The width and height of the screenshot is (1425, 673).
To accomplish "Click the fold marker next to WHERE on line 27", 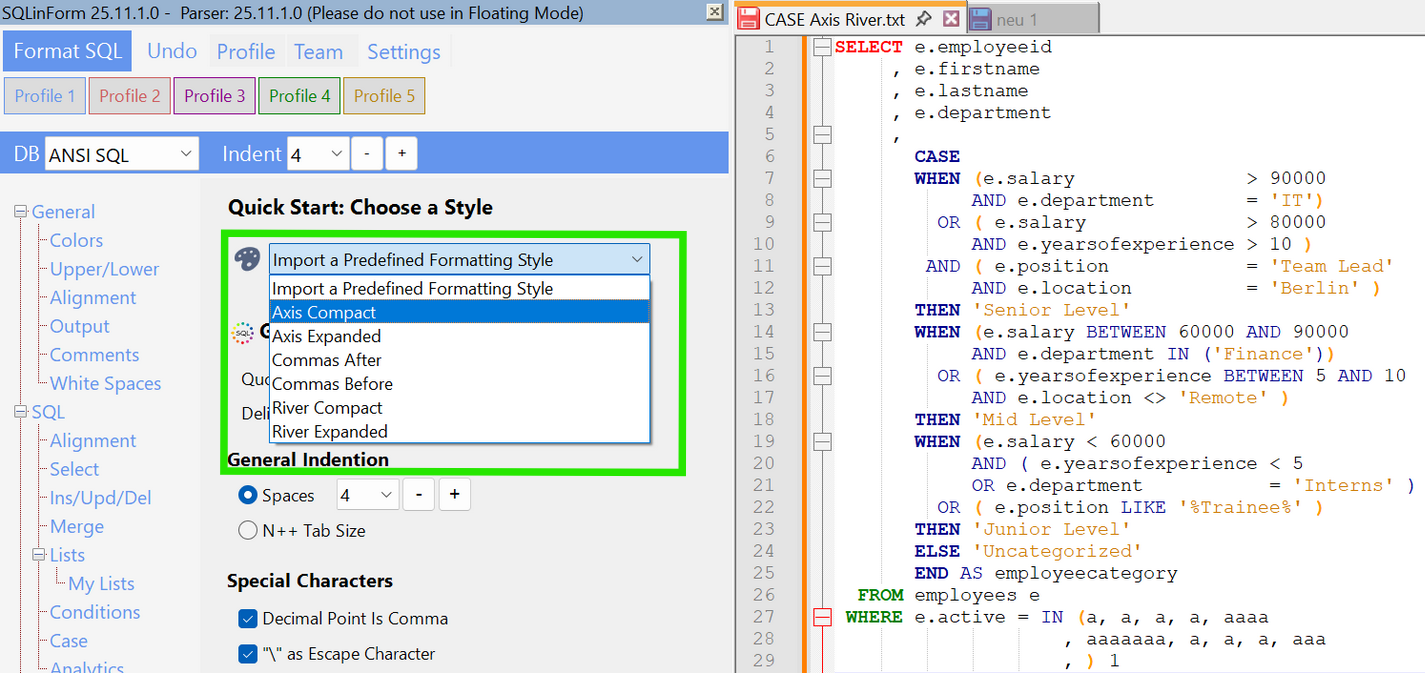I will click(x=821, y=617).
